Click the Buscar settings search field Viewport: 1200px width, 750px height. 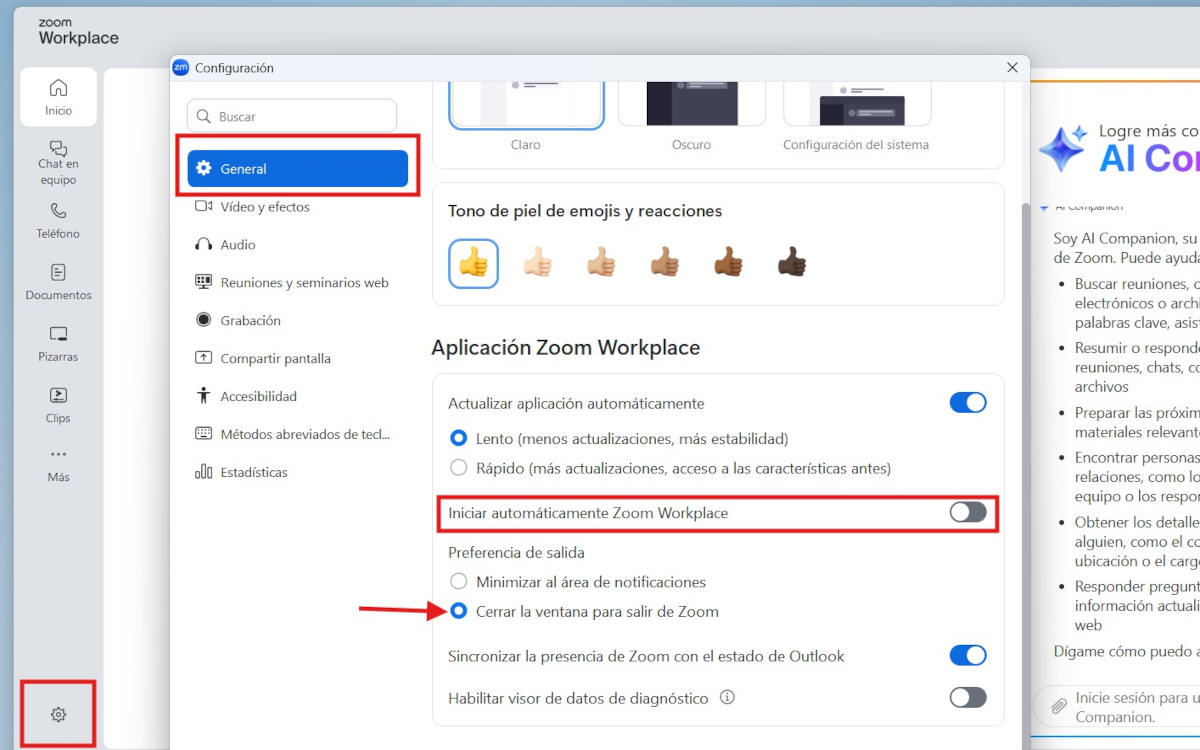(292, 117)
